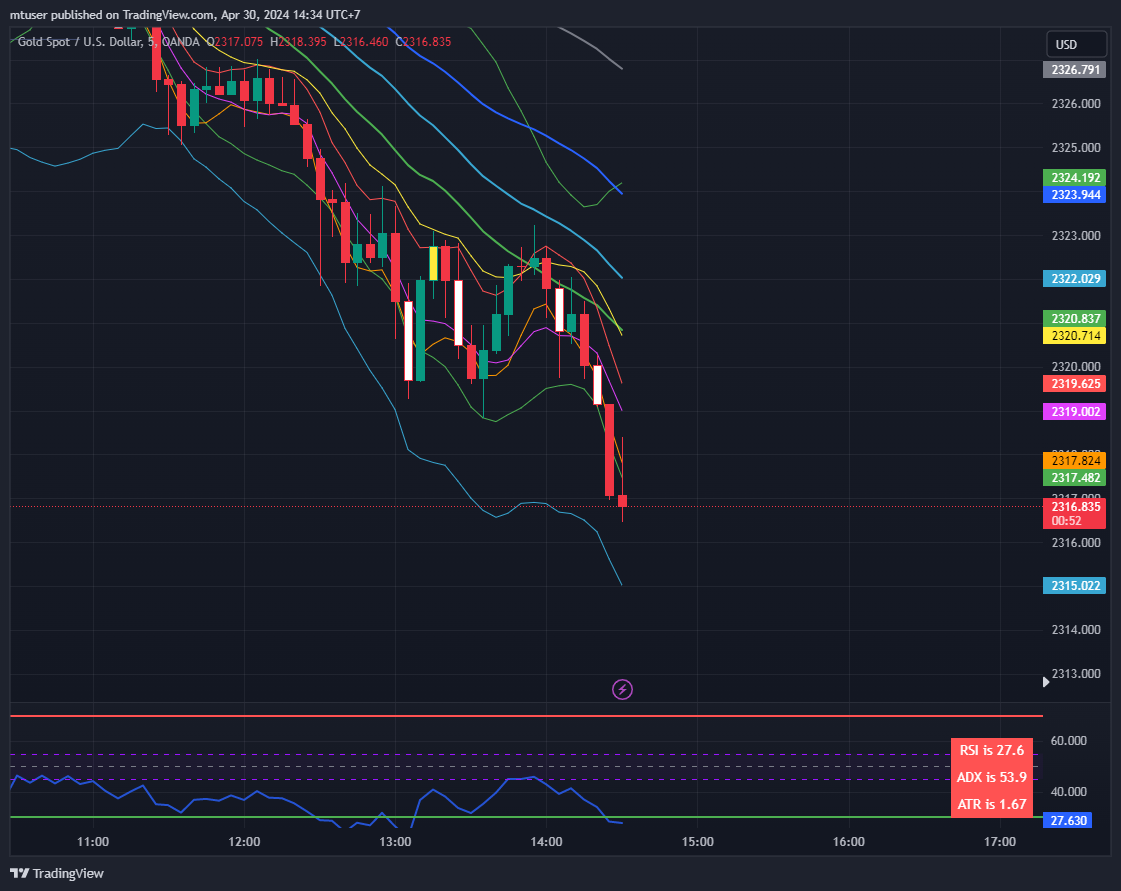Click the blue RSI value label 27.630
Viewport: 1121px width, 891px height.
point(1067,820)
